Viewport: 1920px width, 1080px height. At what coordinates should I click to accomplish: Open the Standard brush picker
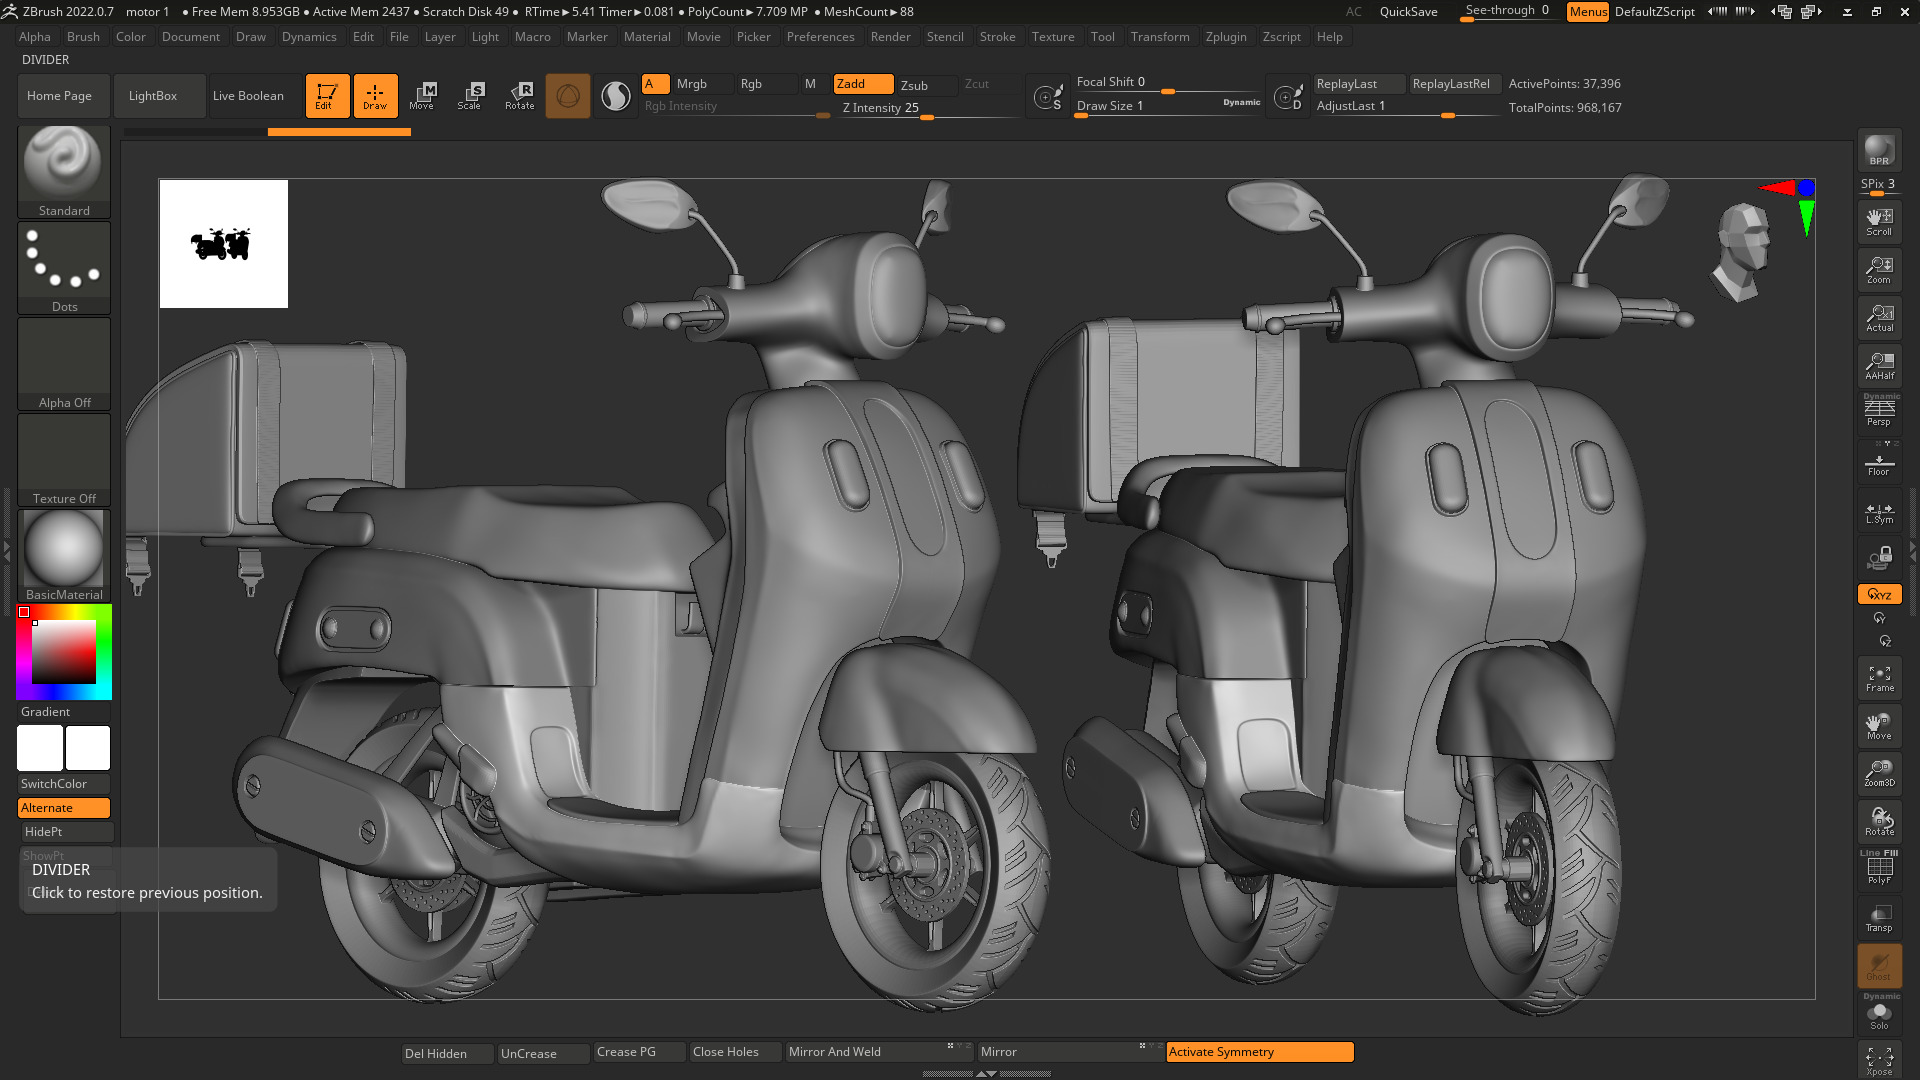tap(64, 171)
